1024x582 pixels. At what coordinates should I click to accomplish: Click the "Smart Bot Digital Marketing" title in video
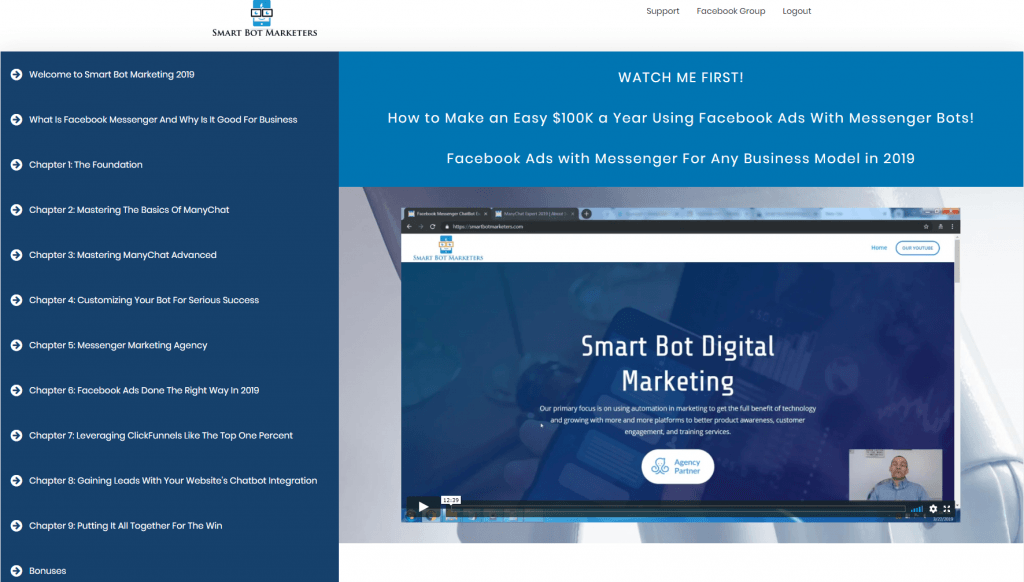click(678, 363)
